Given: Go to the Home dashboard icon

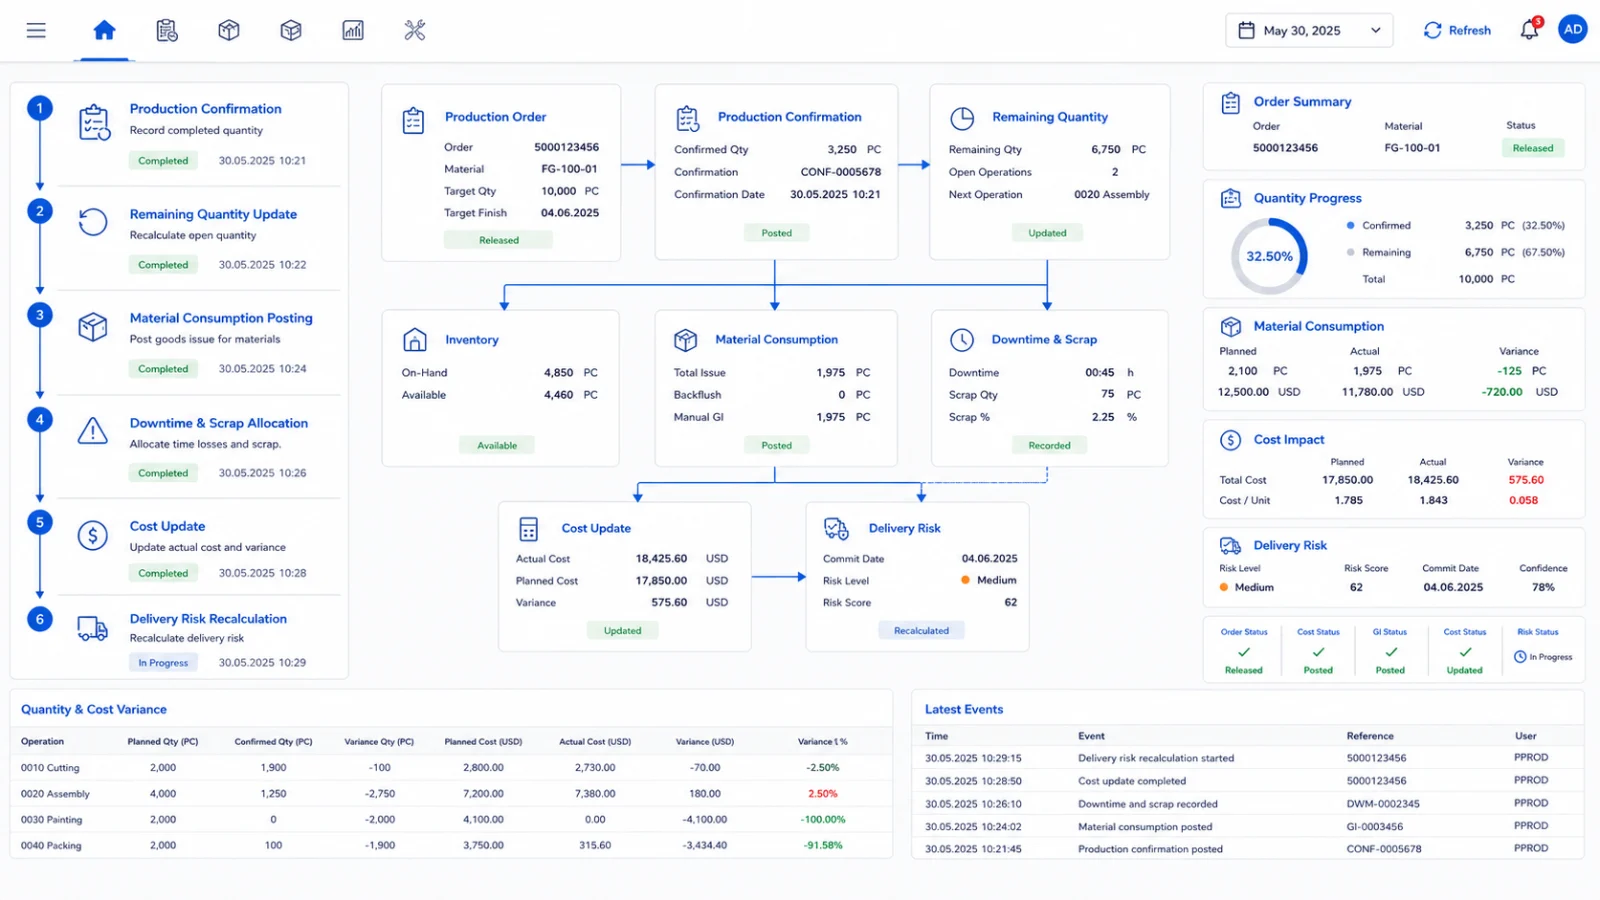Looking at the screenshot, I should point(104,30).
